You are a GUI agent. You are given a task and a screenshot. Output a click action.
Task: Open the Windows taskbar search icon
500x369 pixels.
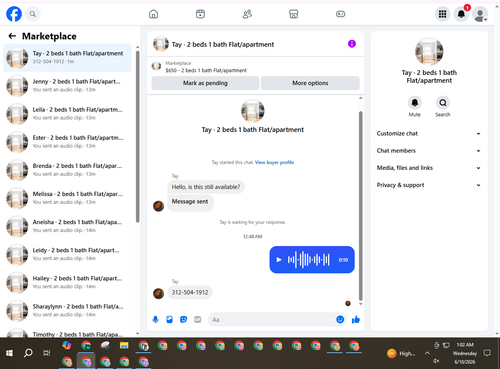click(28, 353)
